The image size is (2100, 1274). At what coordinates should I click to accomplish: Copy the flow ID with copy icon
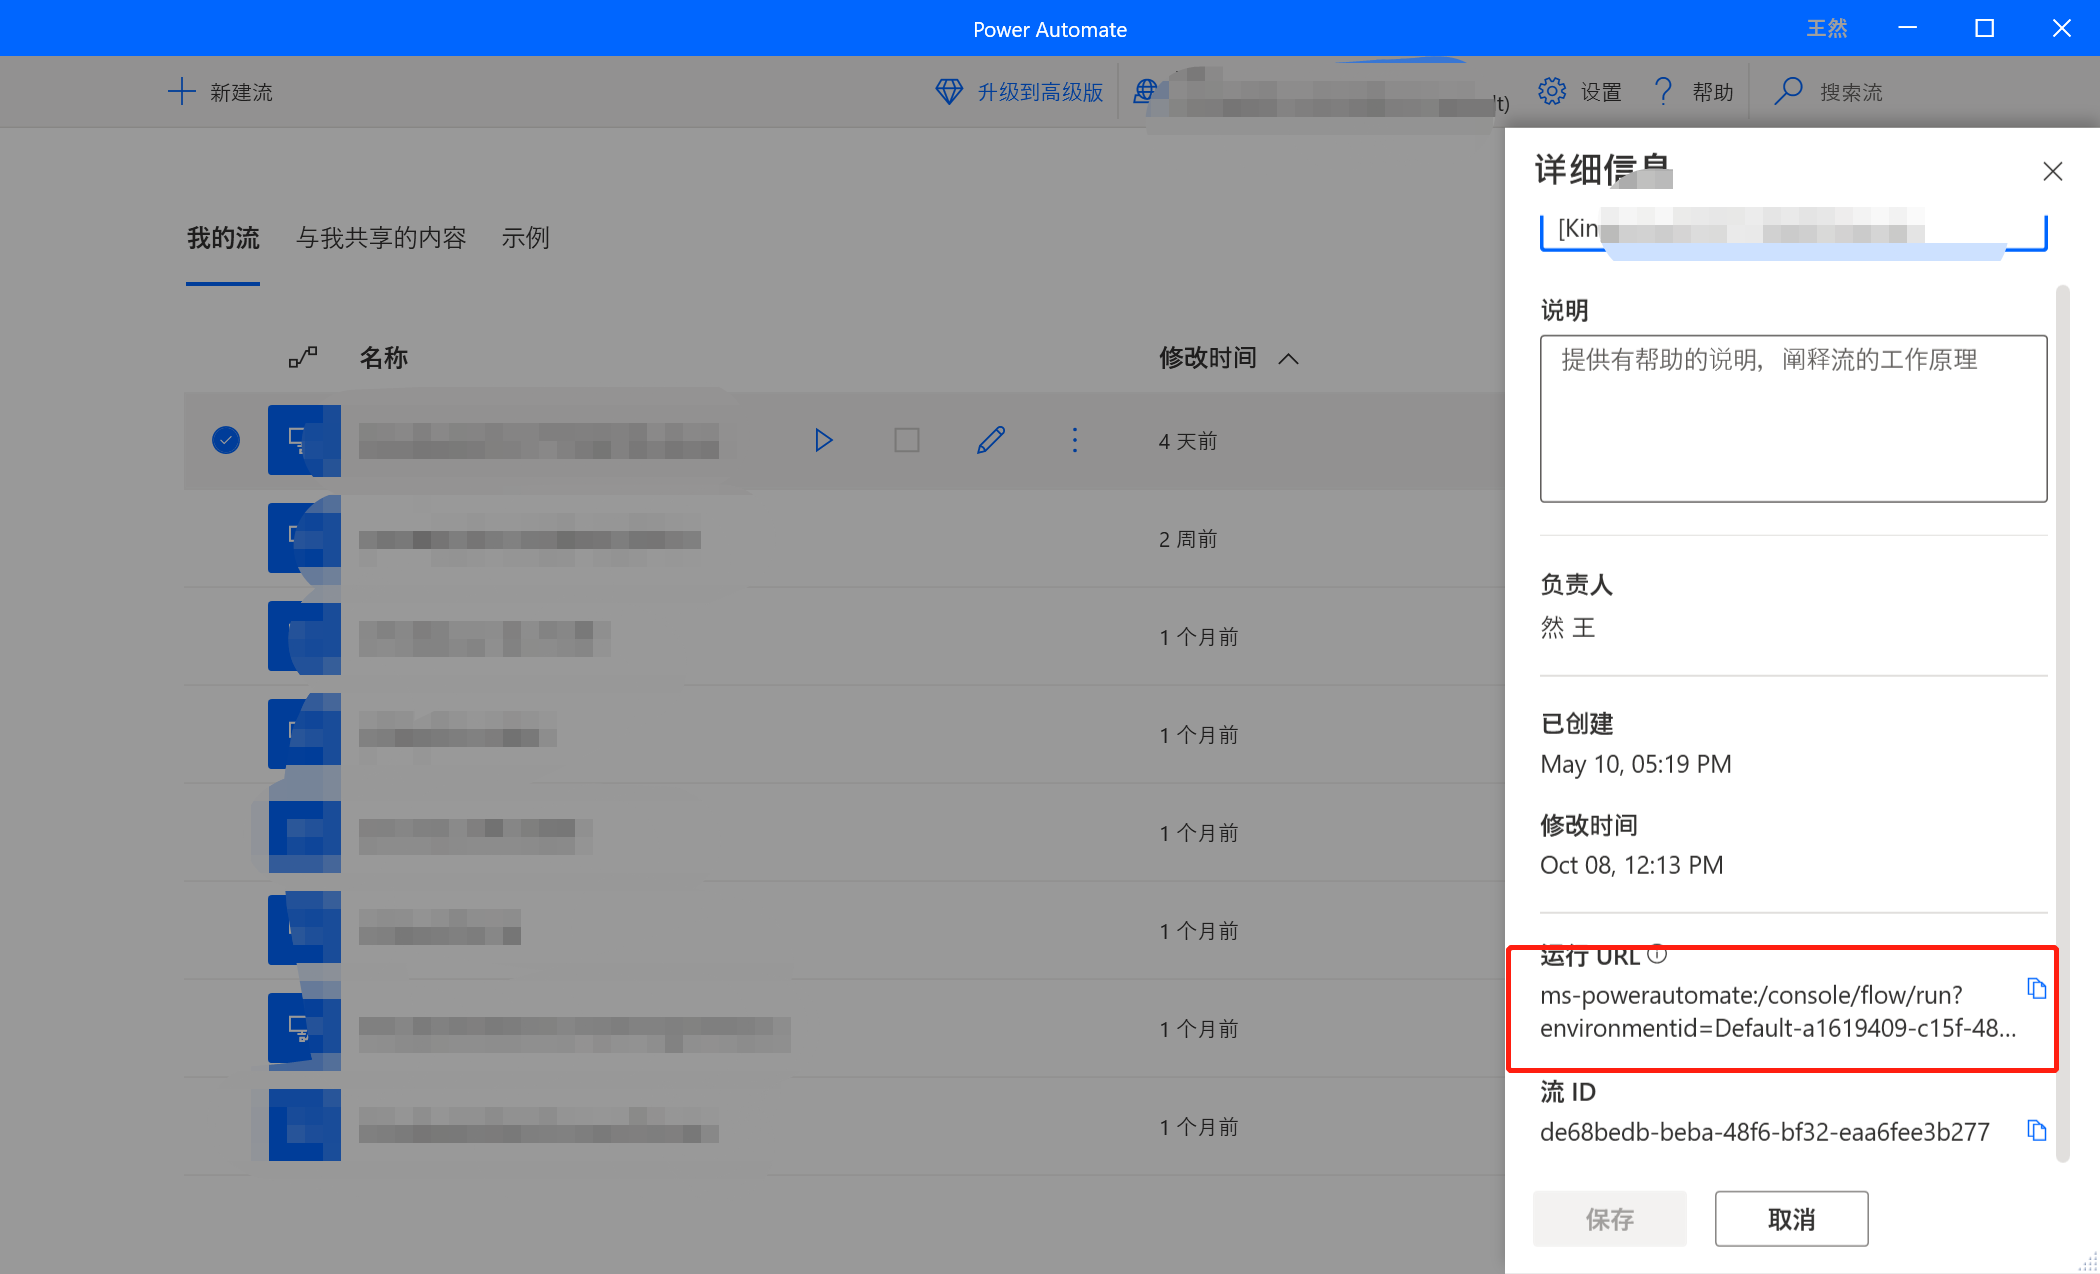click(x=2036, y=1130)
